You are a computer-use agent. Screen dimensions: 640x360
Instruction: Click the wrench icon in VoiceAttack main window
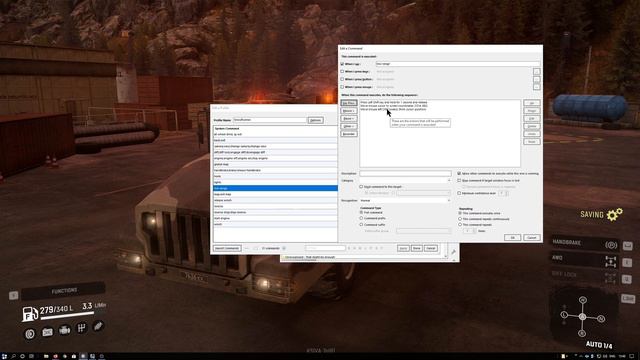(x=453, y=252)
